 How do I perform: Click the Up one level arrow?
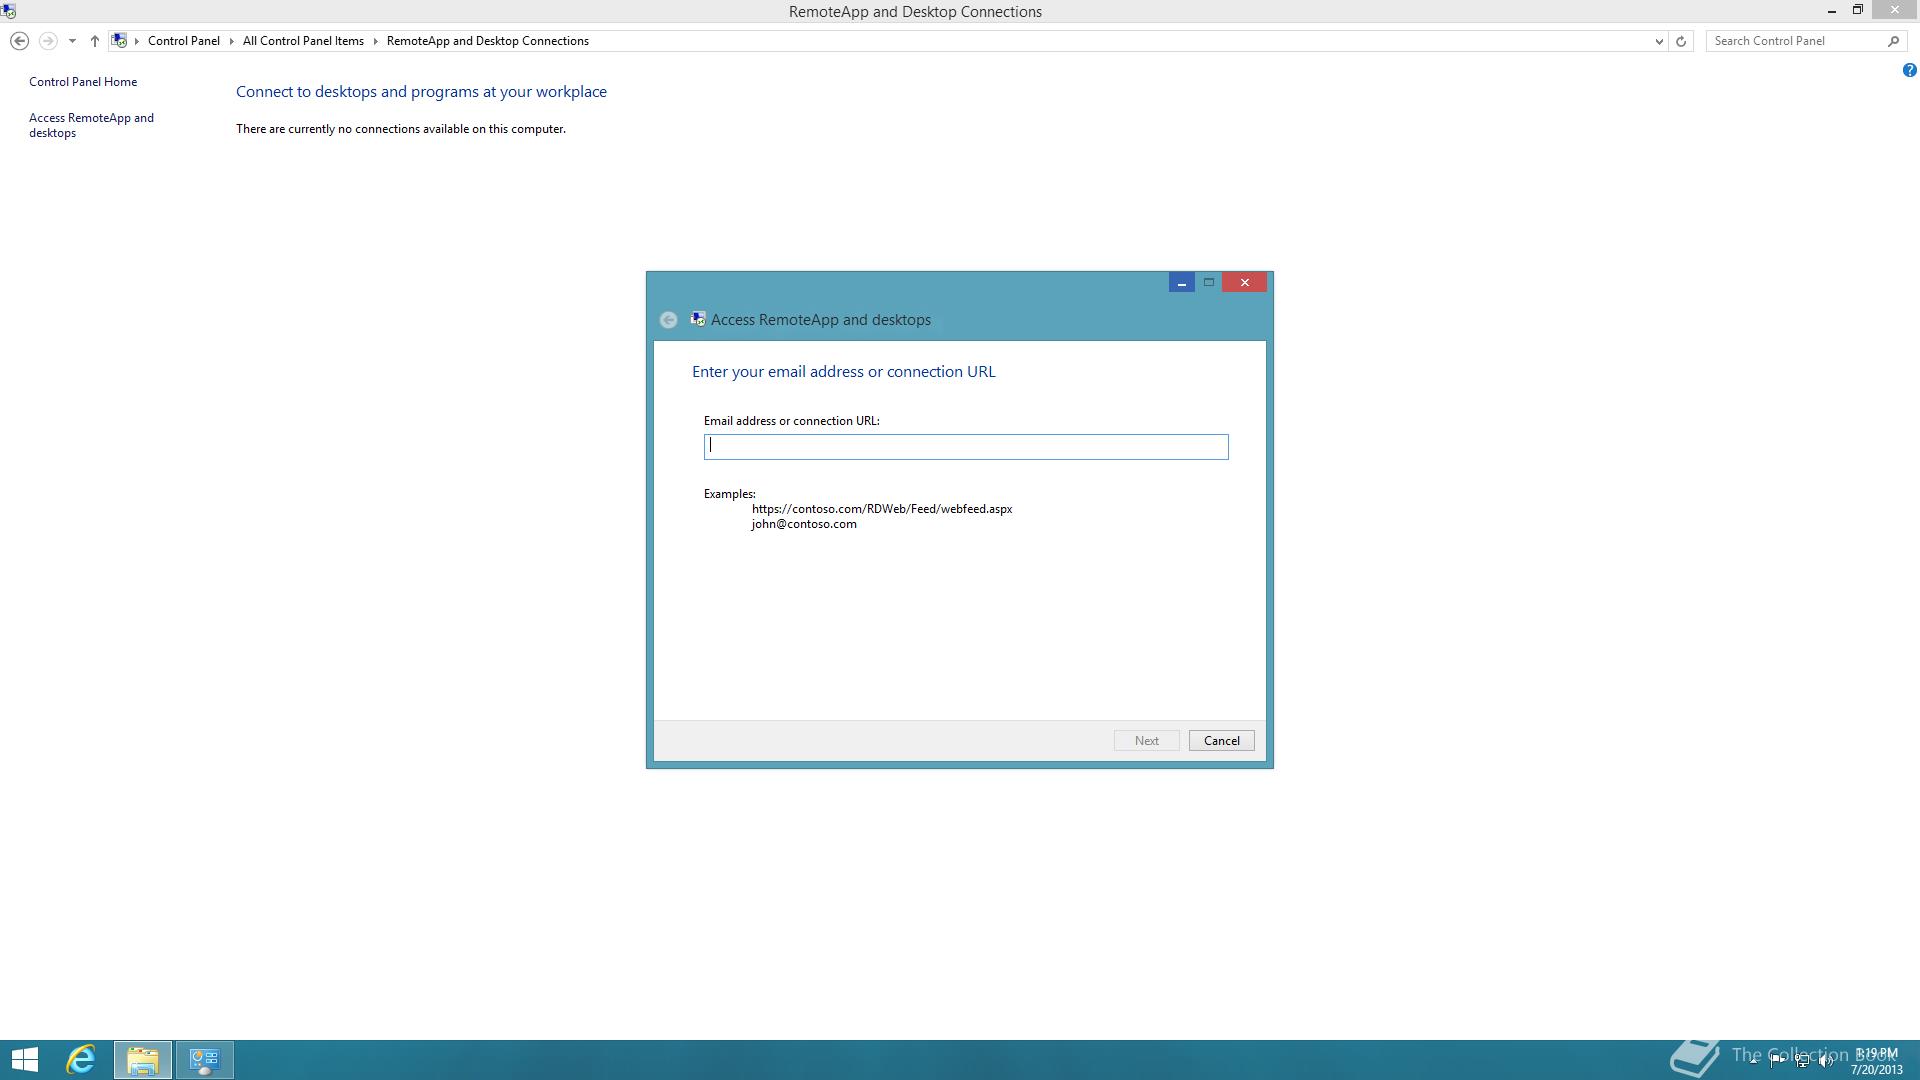[95, 41]
